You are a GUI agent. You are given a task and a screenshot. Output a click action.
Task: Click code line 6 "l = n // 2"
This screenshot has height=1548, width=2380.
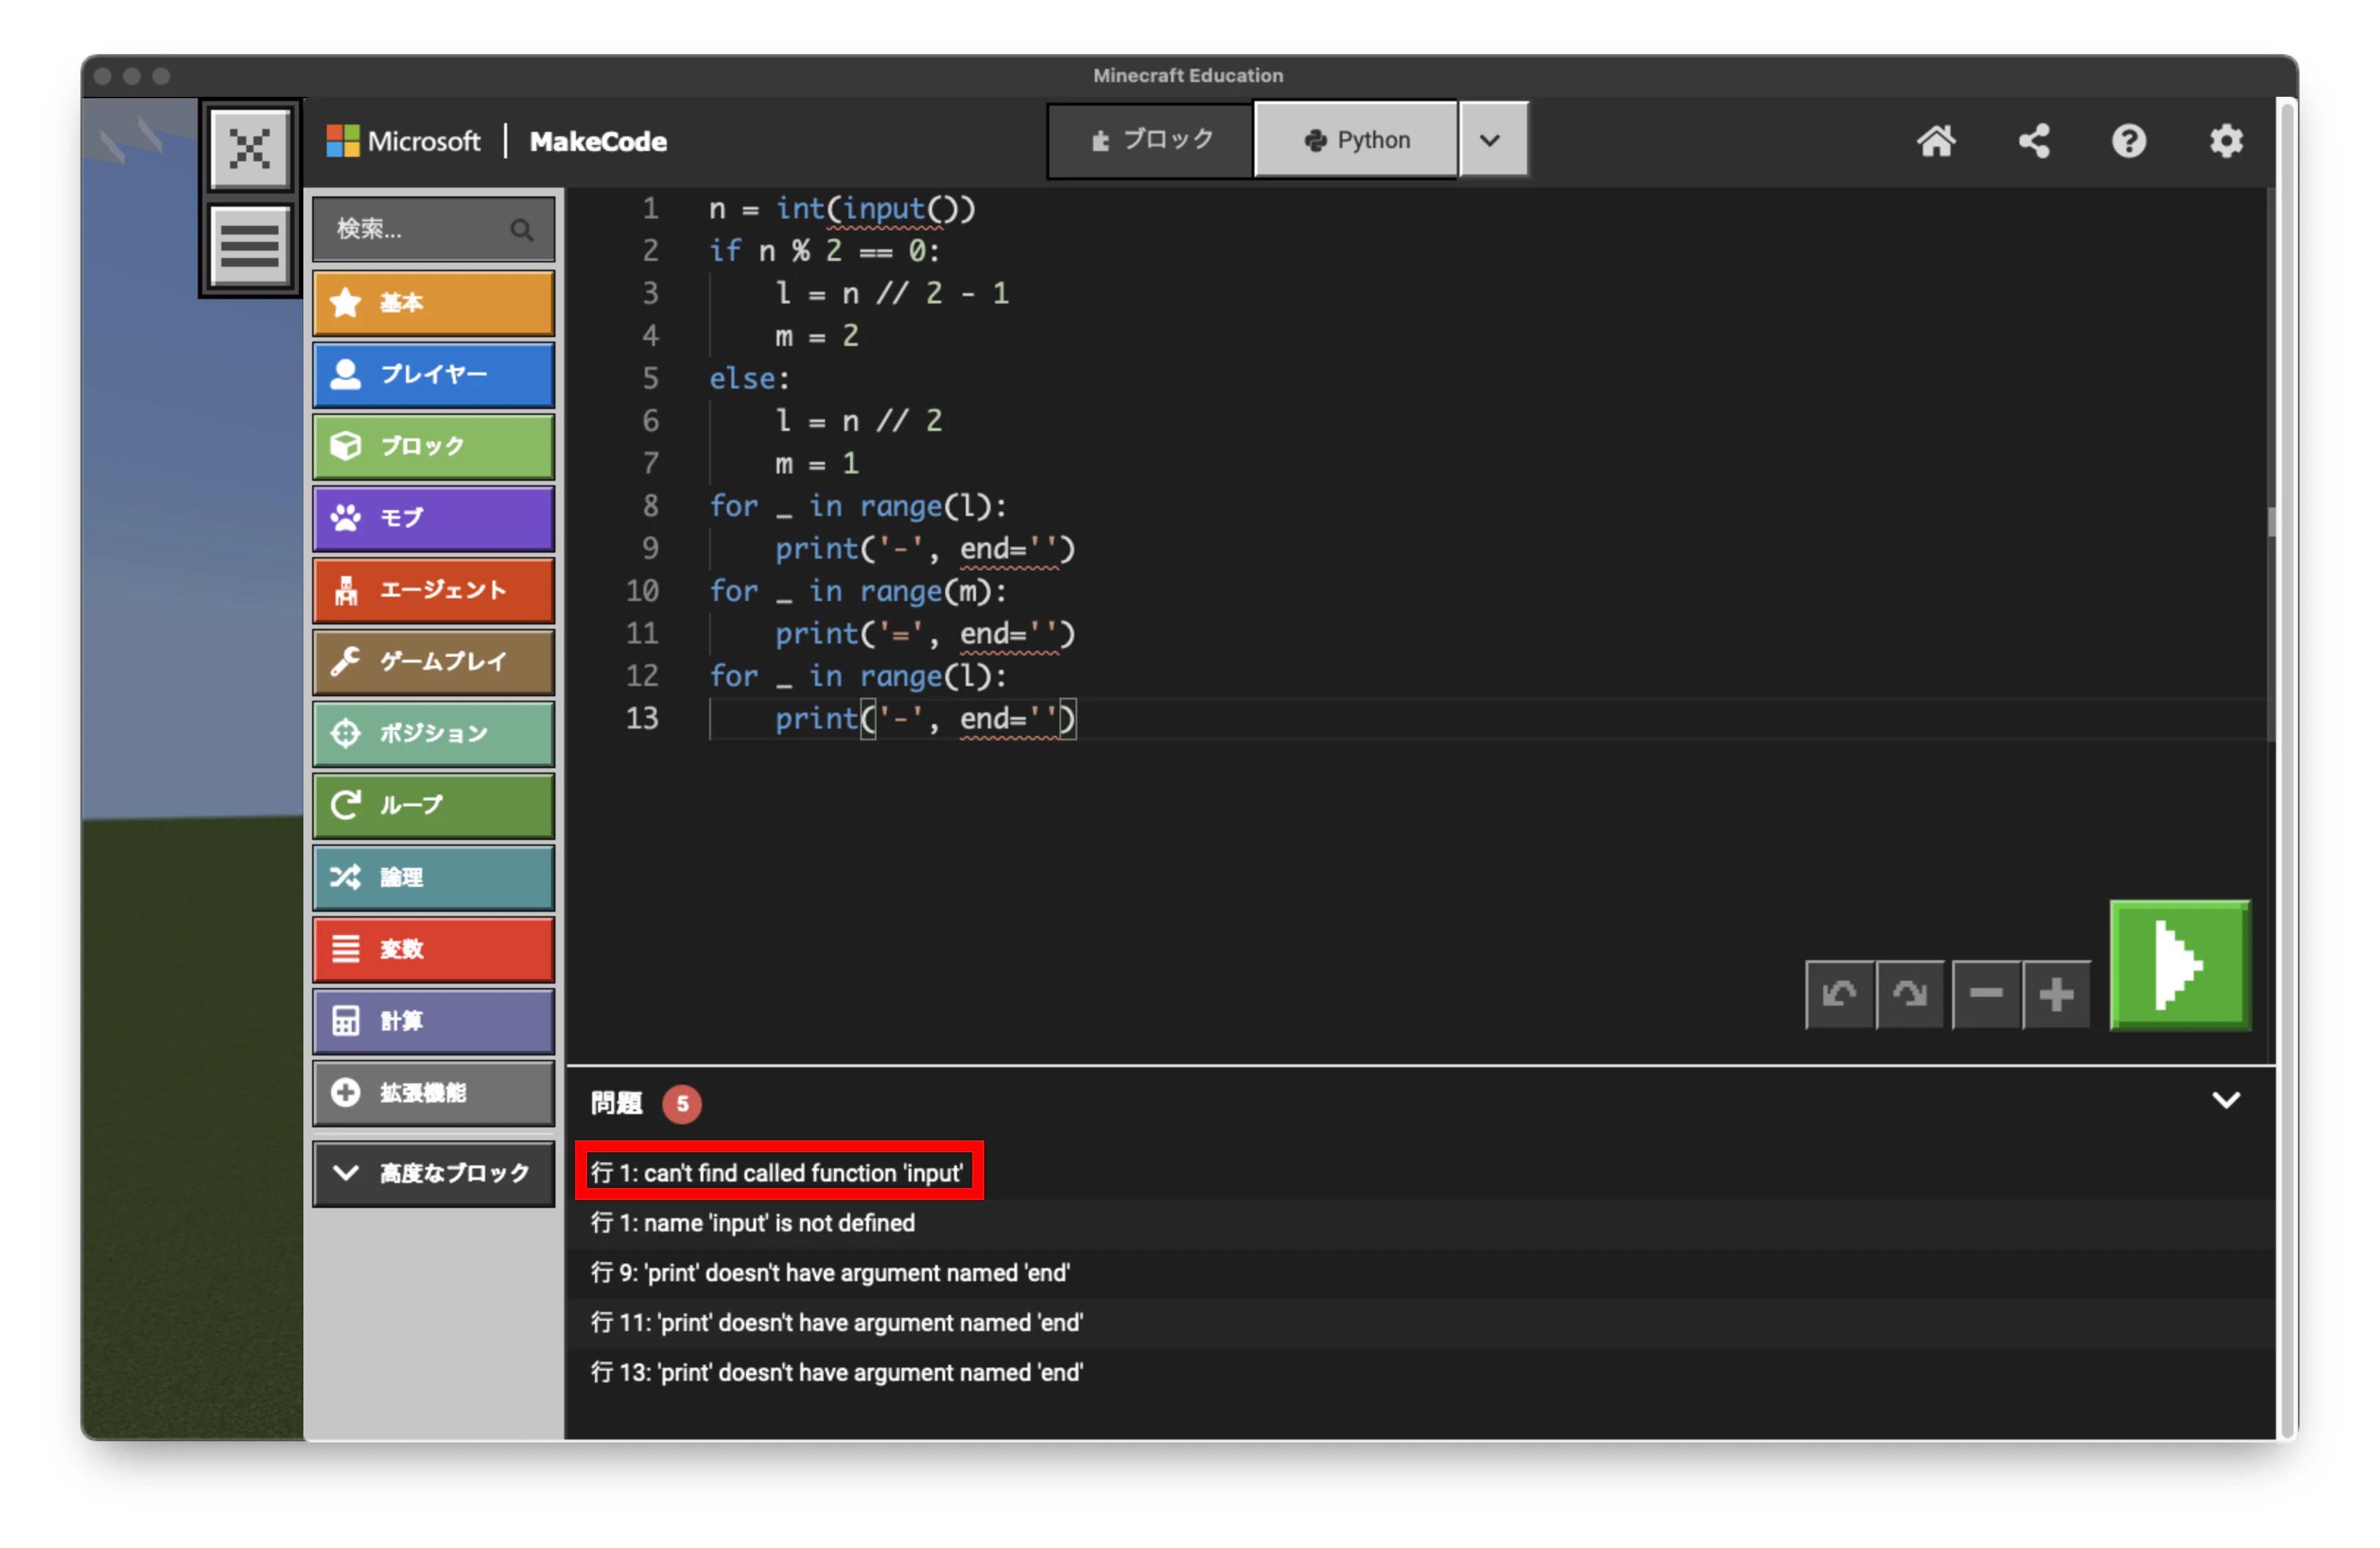pyautogui.click(x=859, y=421)
